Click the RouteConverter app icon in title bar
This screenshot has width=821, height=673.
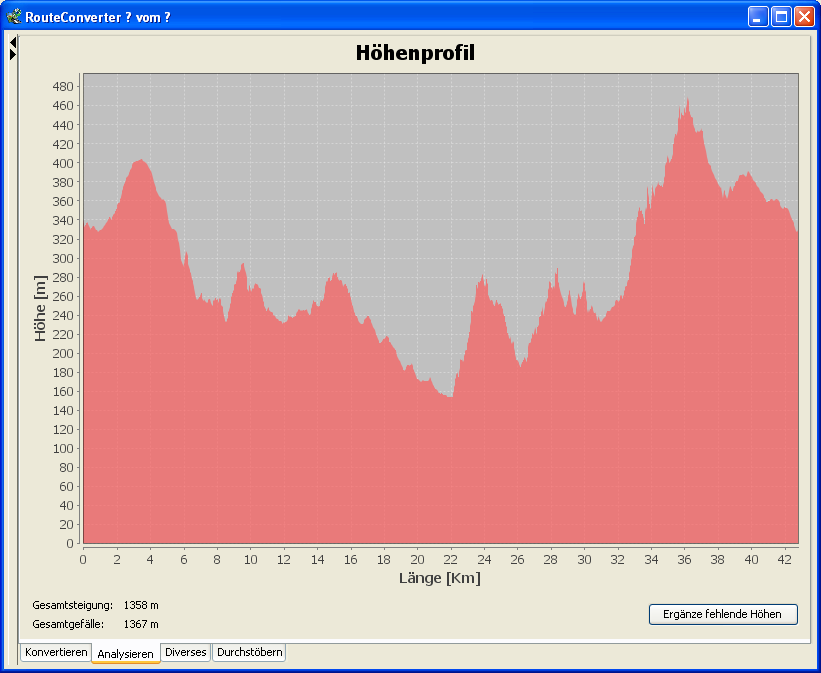pyautogui.click(x=14, y=16)
